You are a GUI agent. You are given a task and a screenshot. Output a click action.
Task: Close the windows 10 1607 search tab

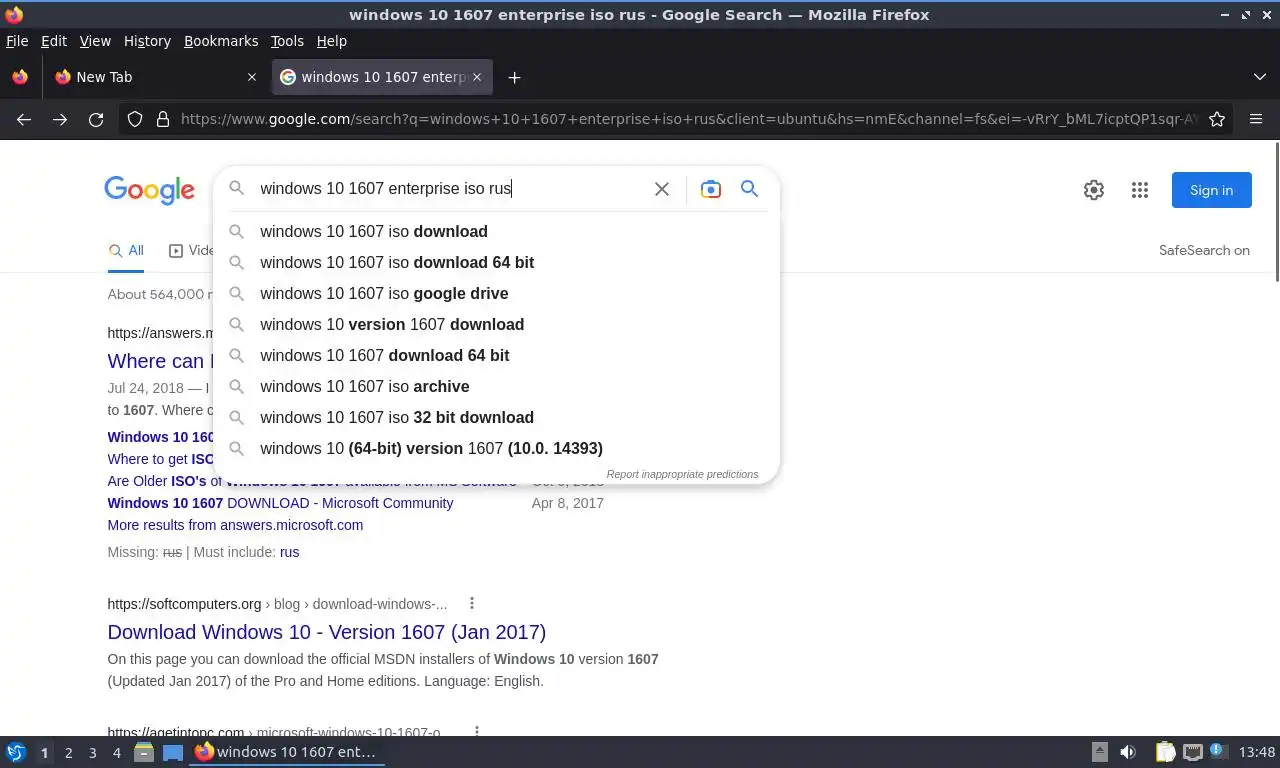pyautogui.click(x=477, y=77)
